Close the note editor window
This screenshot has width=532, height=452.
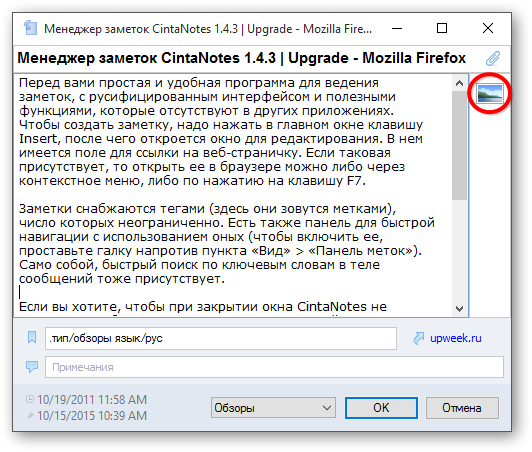[x=488, y=28]
